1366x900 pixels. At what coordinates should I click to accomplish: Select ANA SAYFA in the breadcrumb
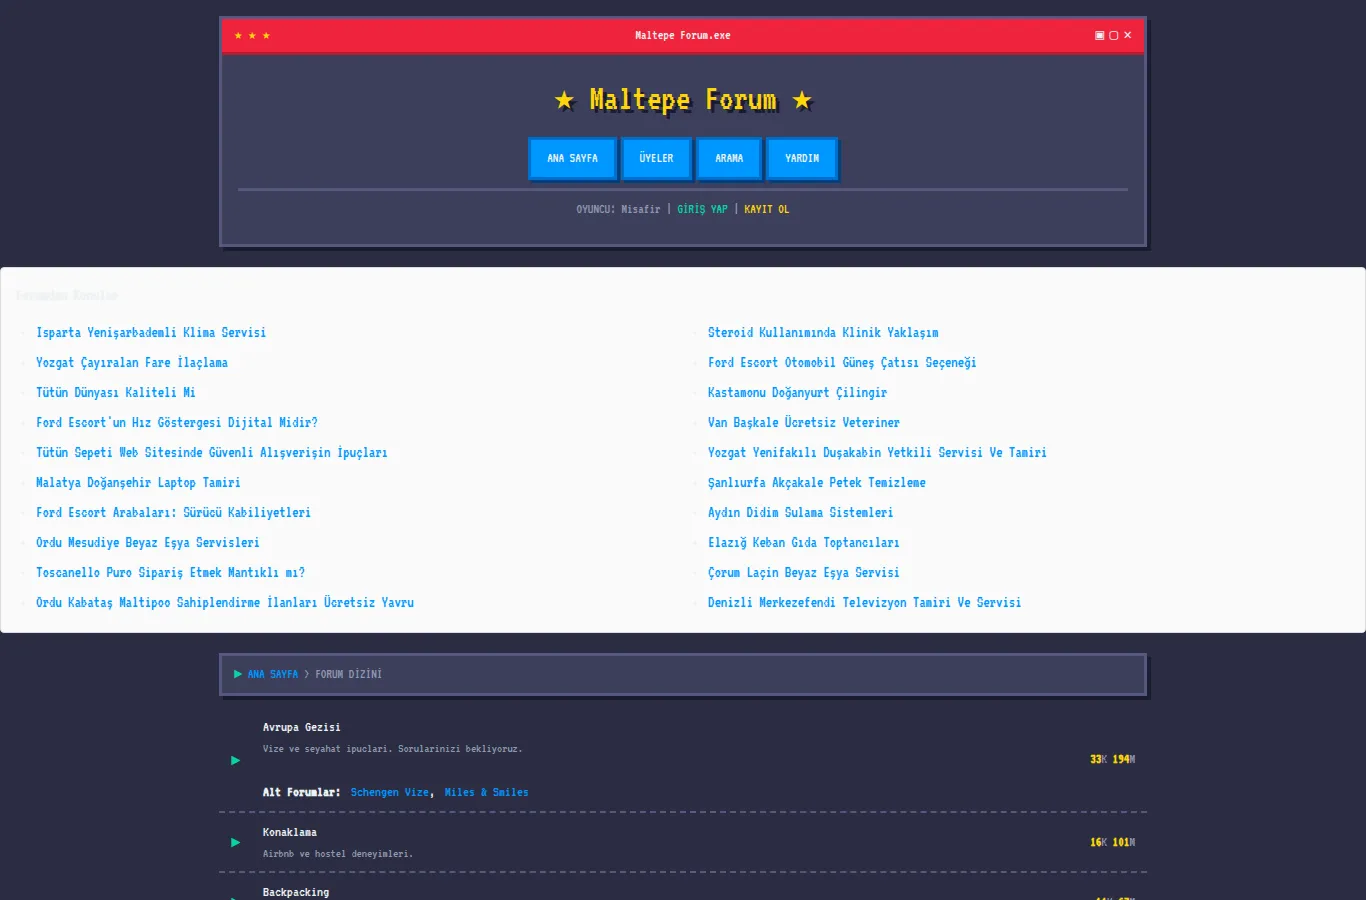273,674
